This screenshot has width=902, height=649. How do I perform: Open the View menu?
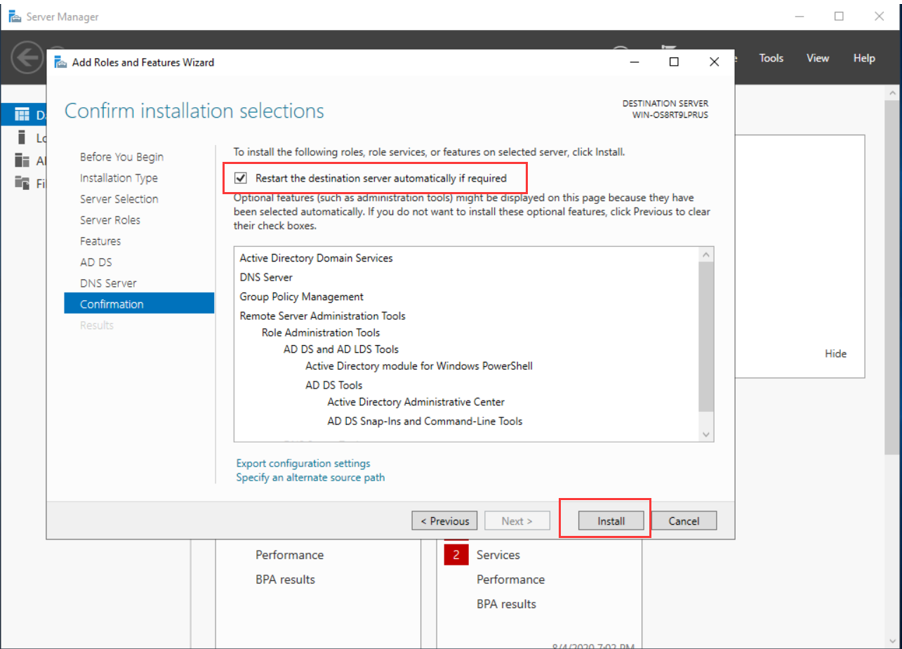point(817,58)
